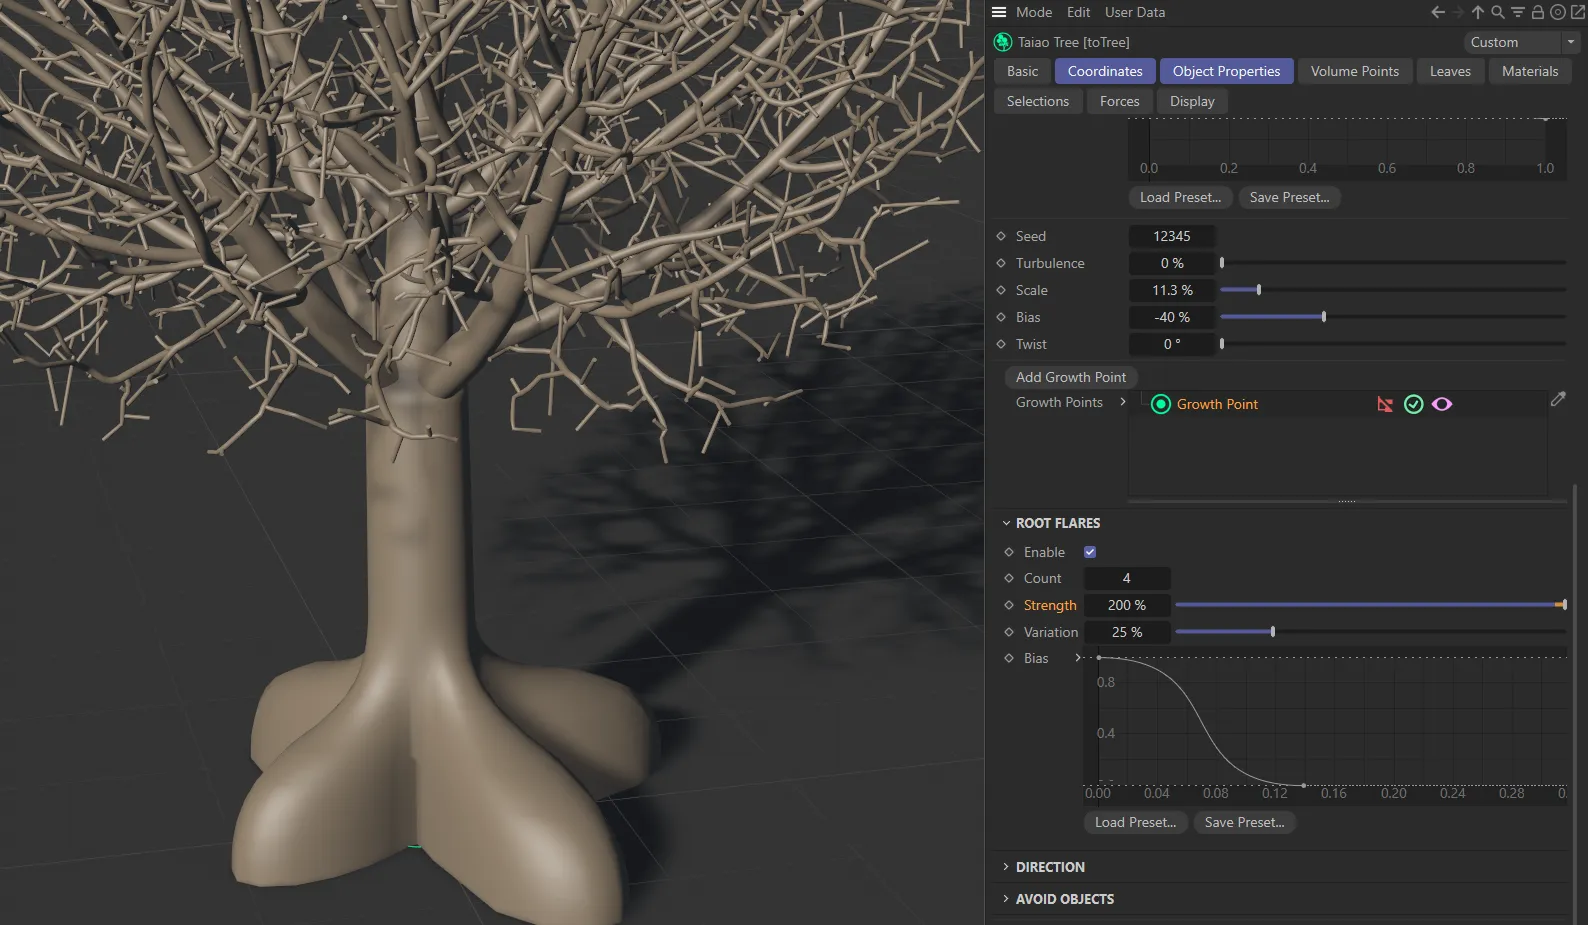Open the Edit menu
This screenshot has width=1588, height=925.
[x=1078, y=12]
